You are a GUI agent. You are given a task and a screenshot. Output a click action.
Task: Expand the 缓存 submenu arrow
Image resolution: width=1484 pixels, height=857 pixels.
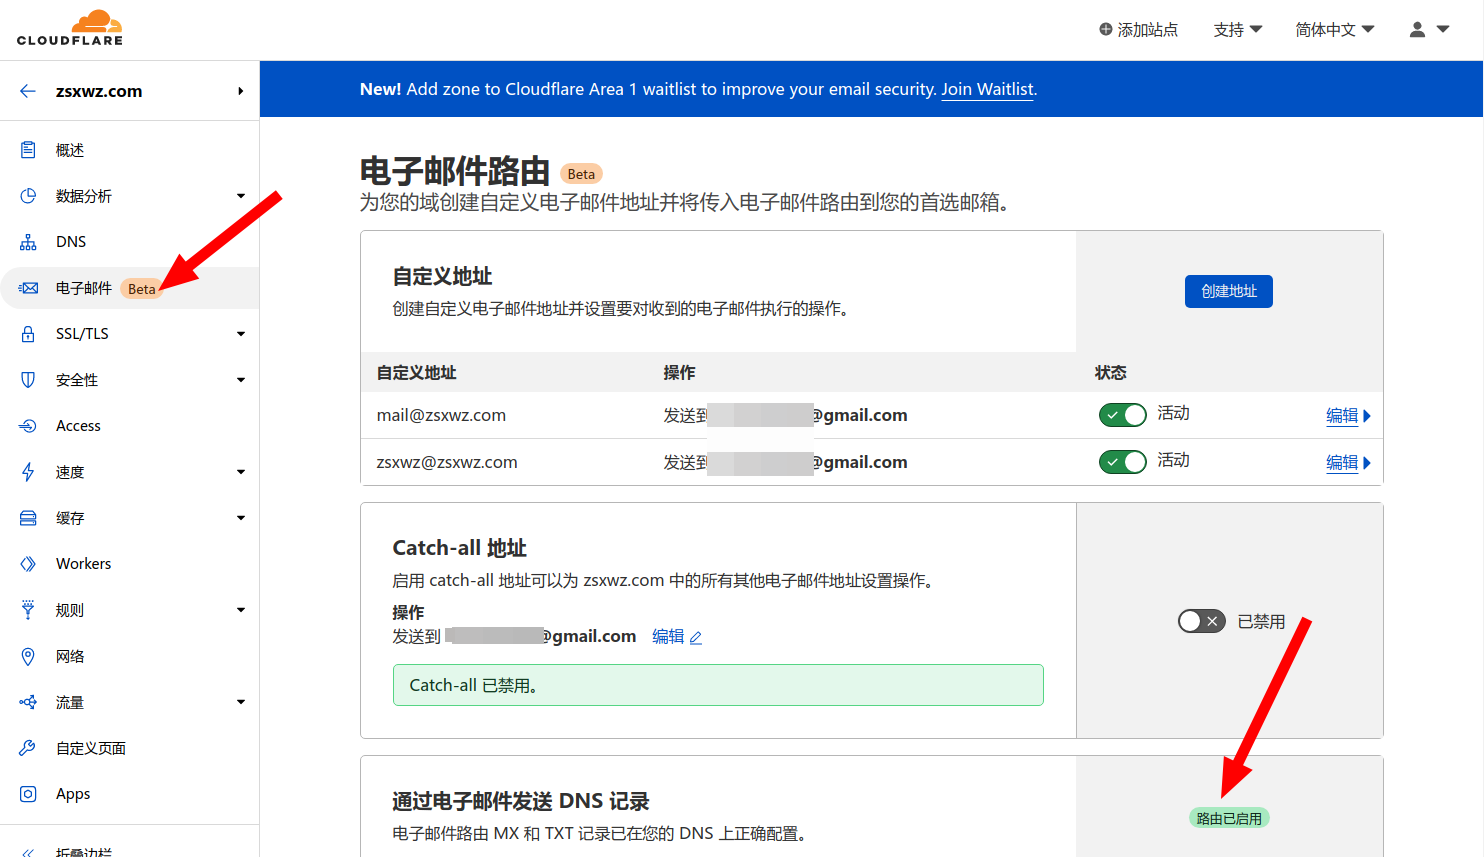point(241,518)
